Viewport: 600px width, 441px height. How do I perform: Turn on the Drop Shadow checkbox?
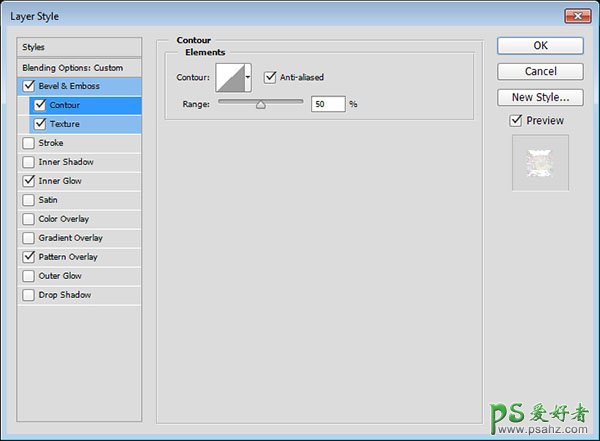click(28, 295)
